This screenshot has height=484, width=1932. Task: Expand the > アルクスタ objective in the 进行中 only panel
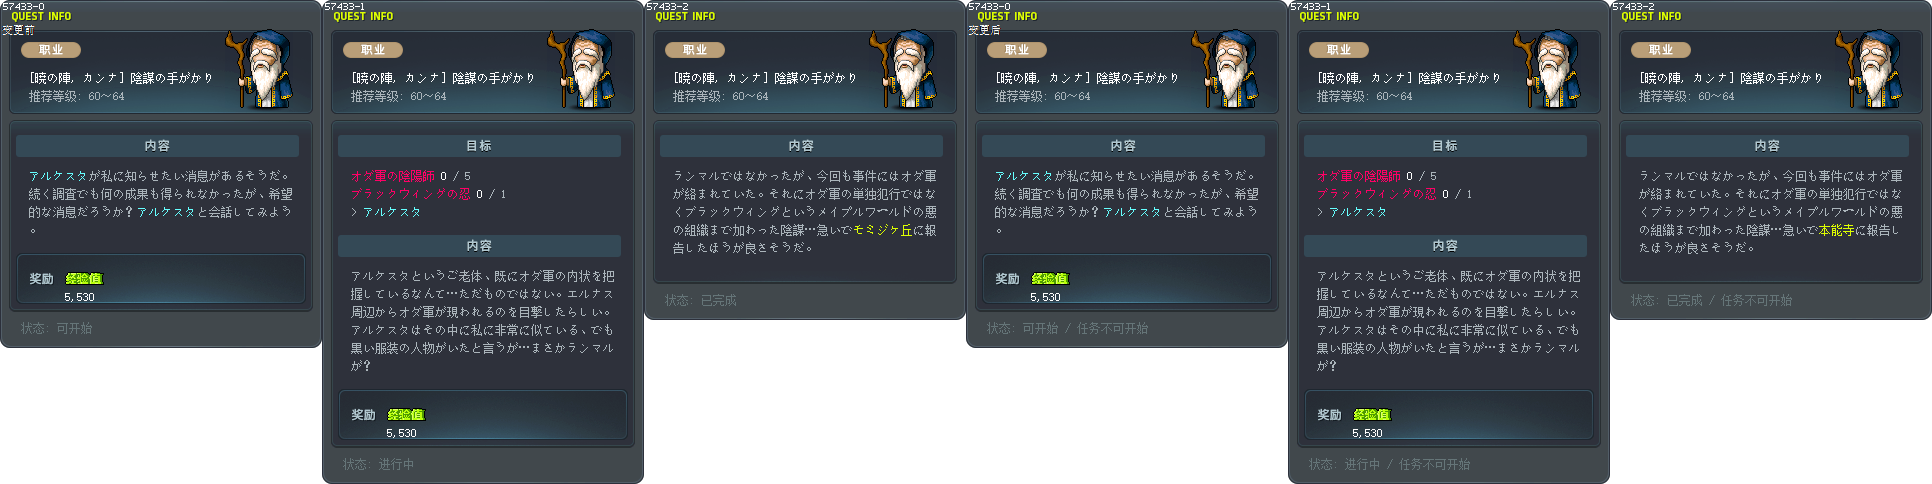[386, 212]
